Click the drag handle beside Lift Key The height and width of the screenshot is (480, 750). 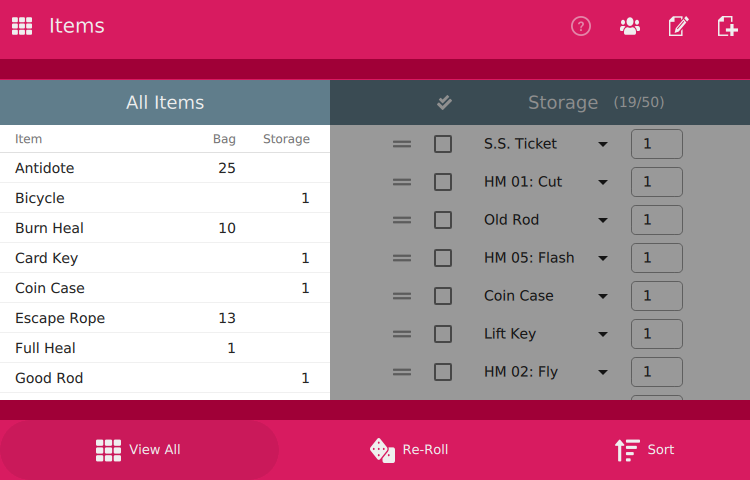tap(402, 334)
